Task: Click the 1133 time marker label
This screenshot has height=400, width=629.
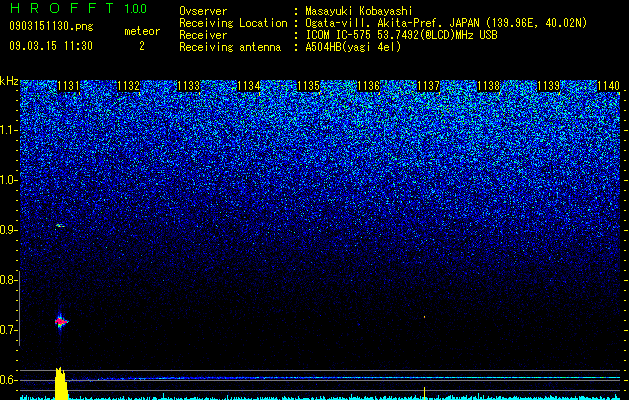Action: [189, 86]
